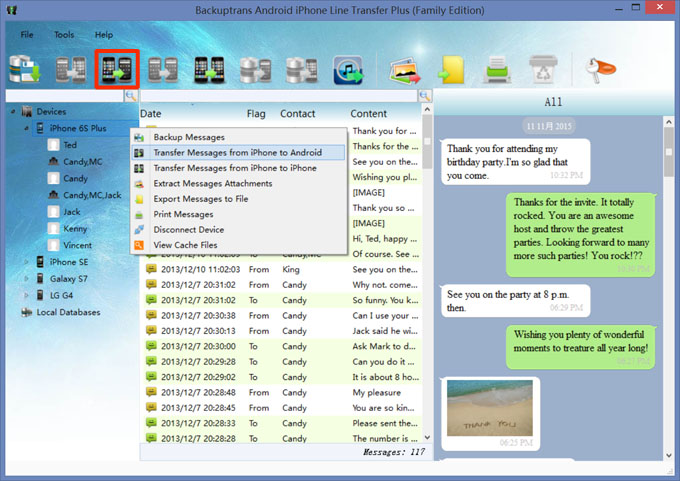Click the second database to phone restore icon

[x=302, y=69]
